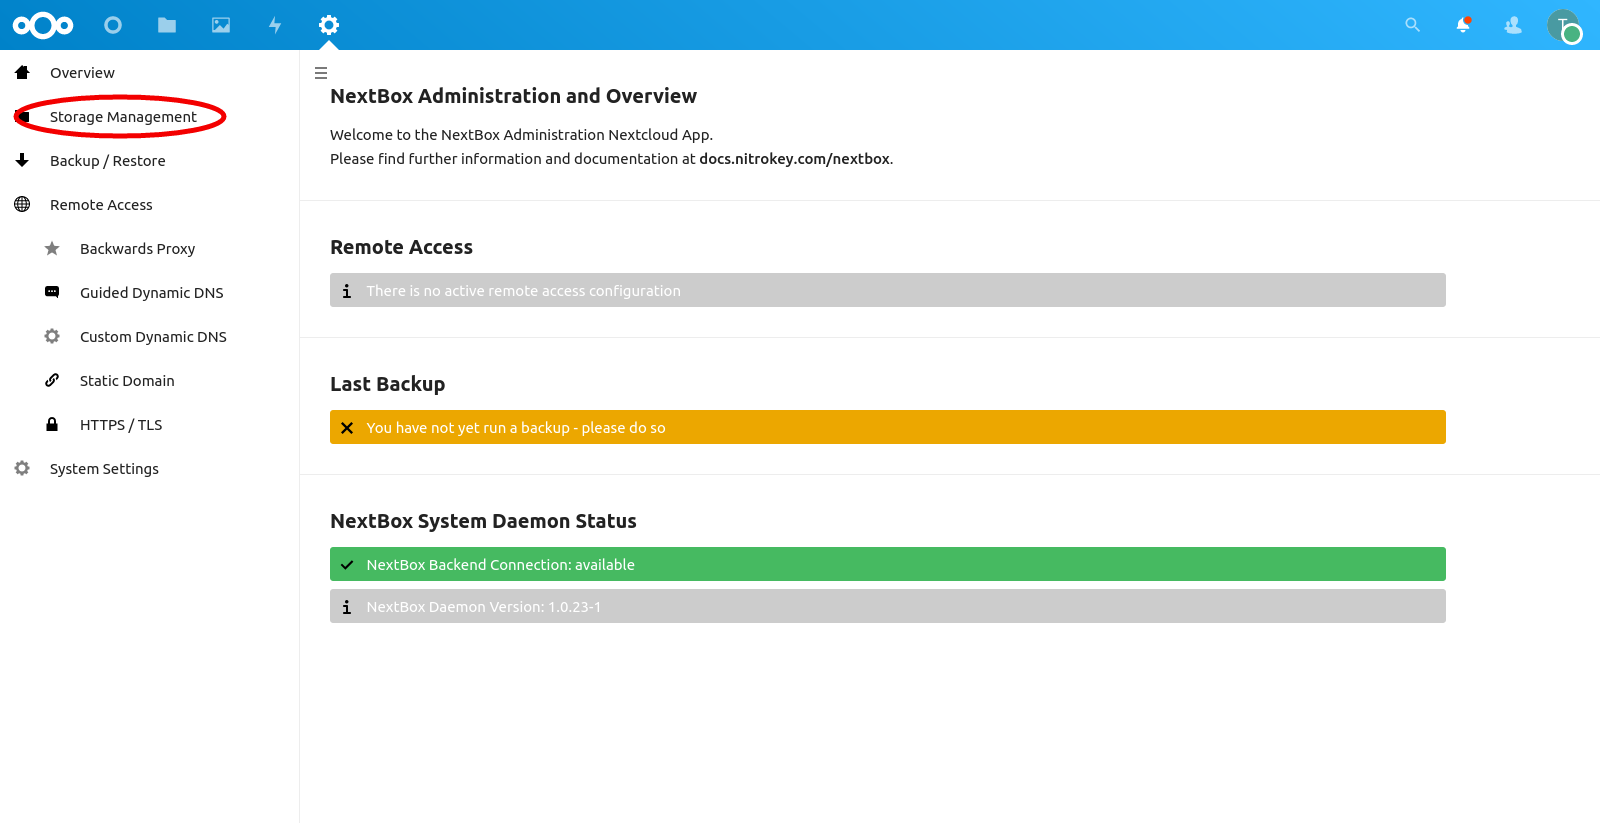This screenshot has width=1600, height=823.
Task: Open the Photos app icon in the top bar
Action: [x=221, y=25]
